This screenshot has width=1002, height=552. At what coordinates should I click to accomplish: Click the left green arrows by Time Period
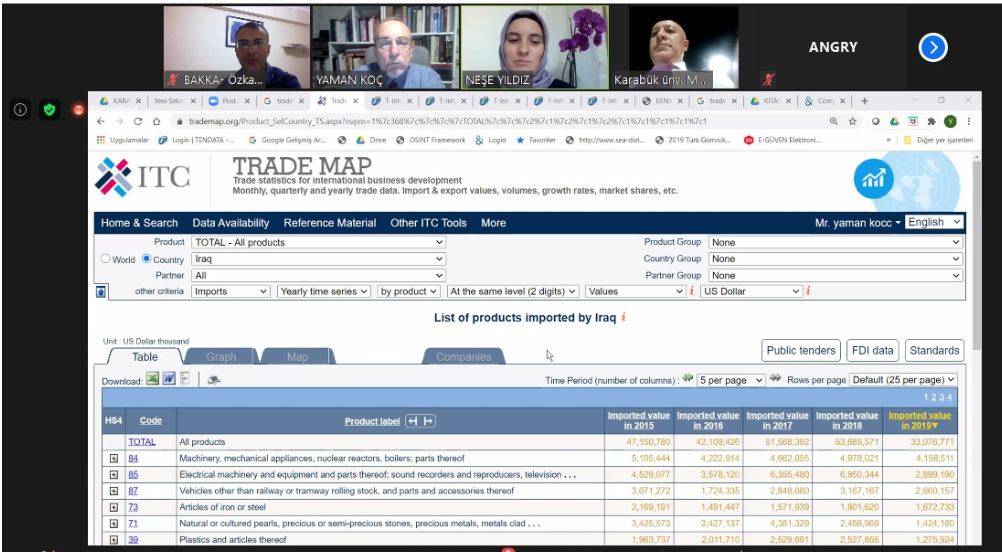(688, 378)
